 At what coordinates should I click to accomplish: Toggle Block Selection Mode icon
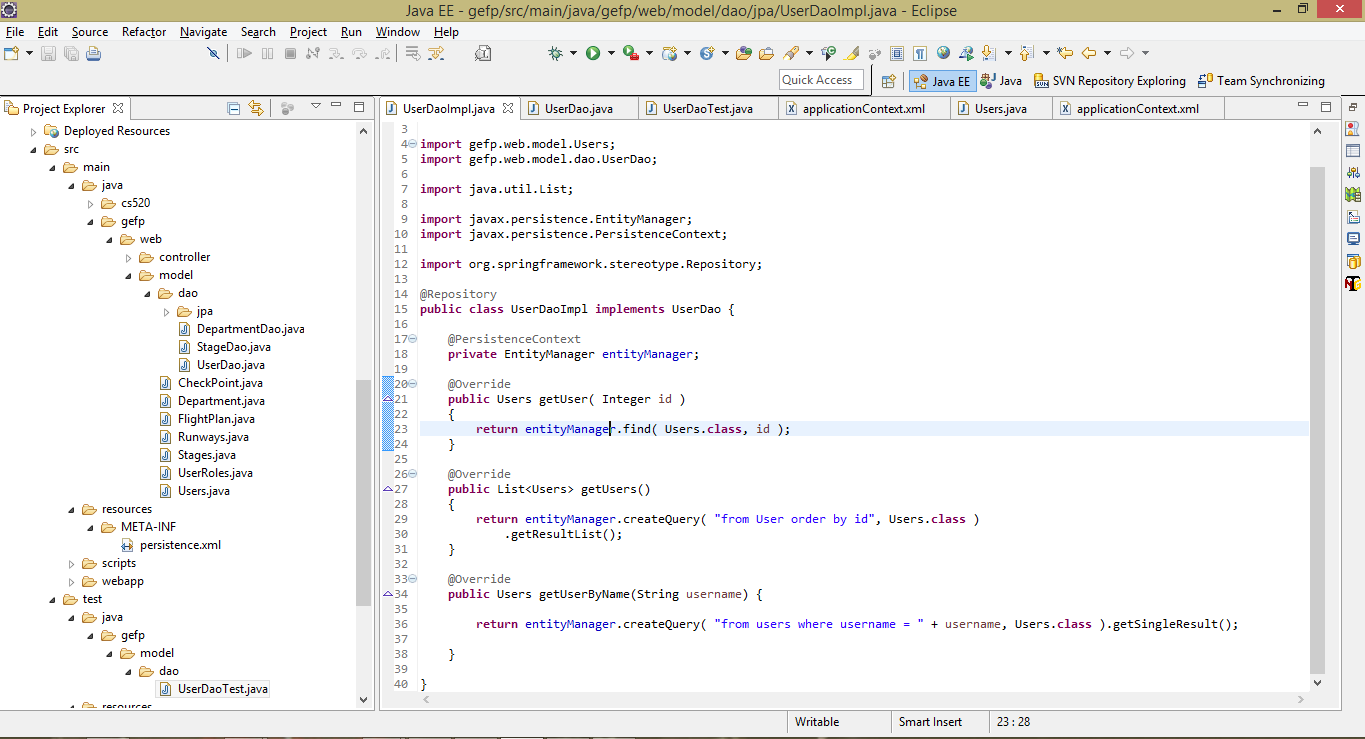tap(897, 53)
